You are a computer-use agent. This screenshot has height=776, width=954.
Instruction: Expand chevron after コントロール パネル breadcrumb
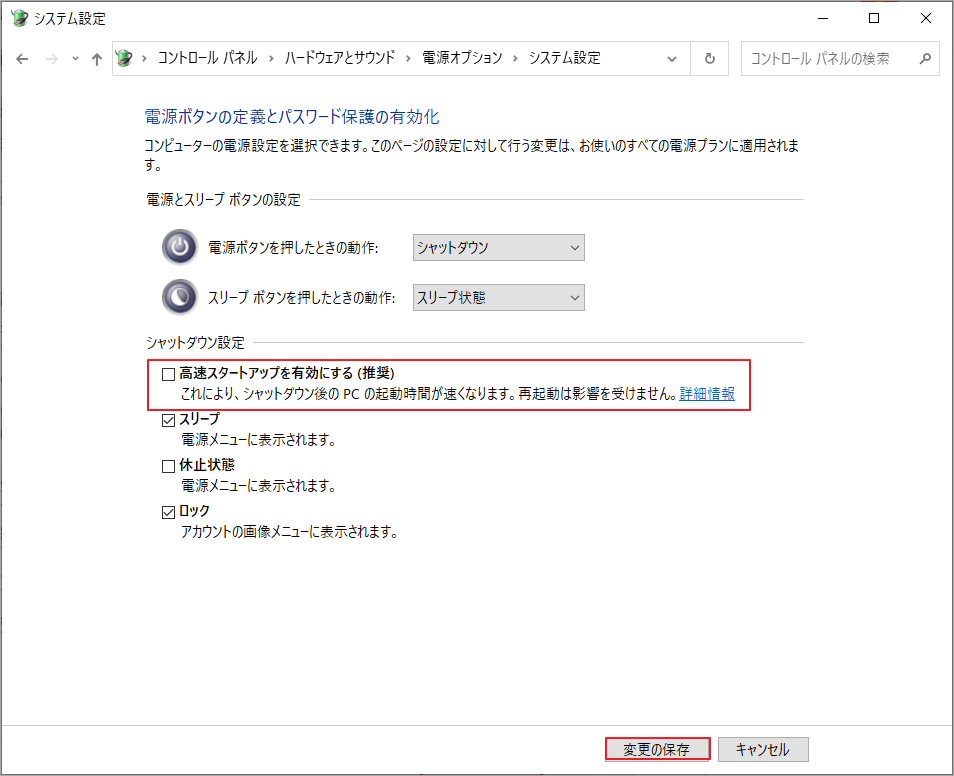point(271,58)
